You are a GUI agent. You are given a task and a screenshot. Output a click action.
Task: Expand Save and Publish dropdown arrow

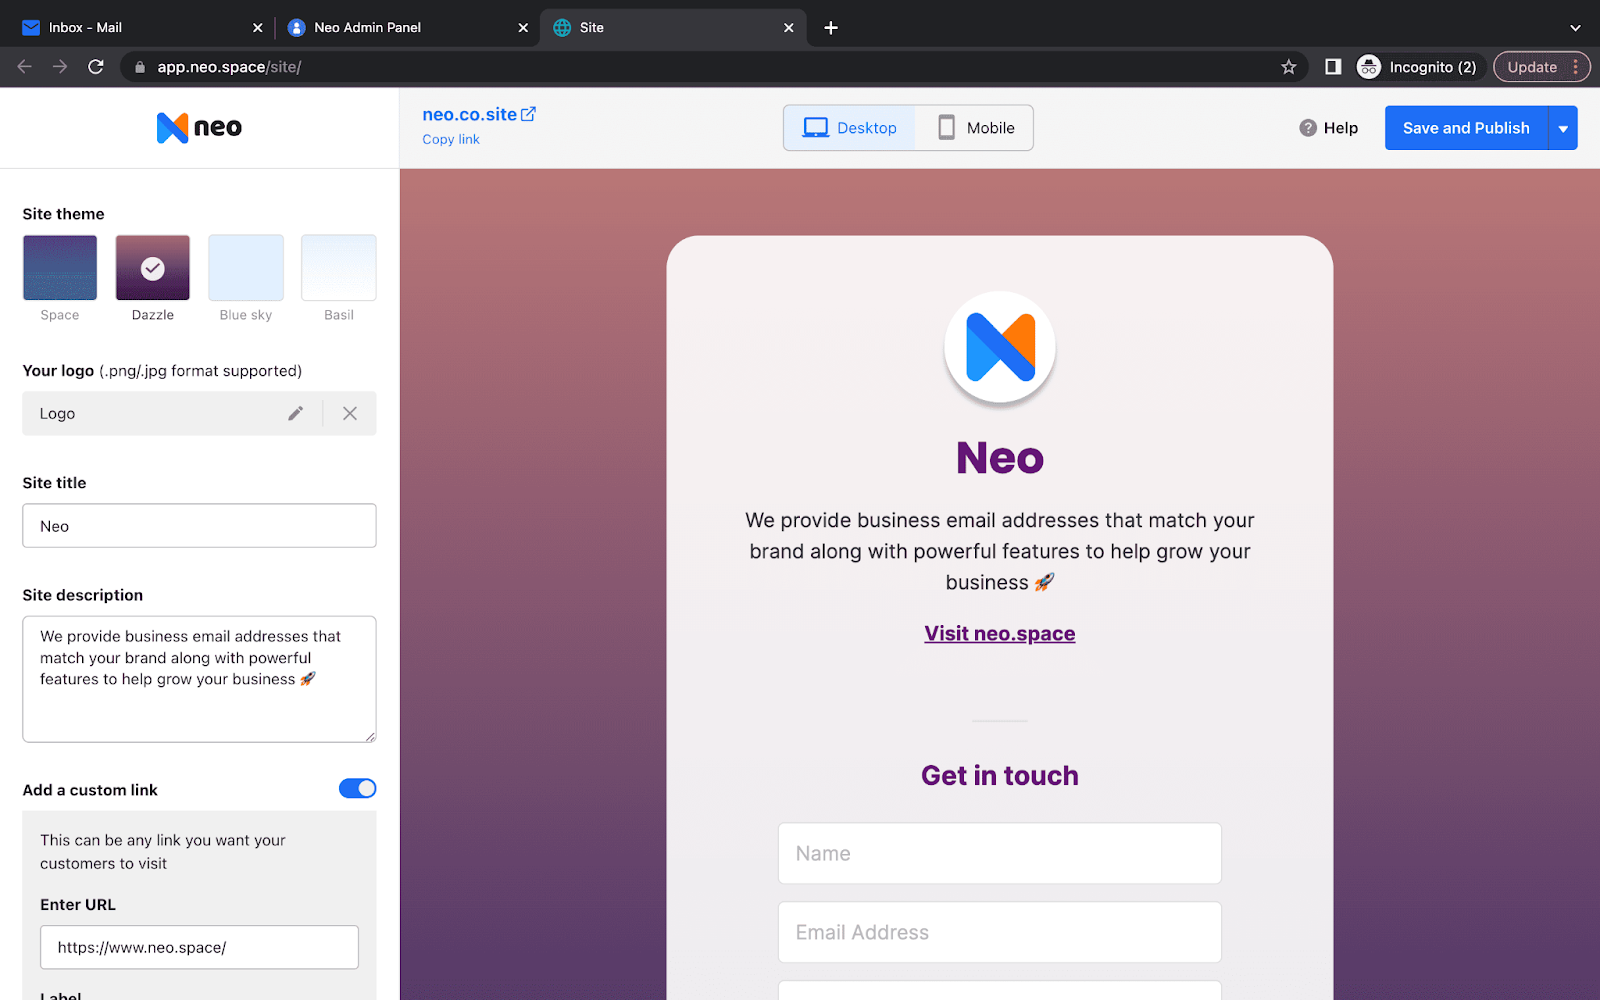tap(1563, 128)
